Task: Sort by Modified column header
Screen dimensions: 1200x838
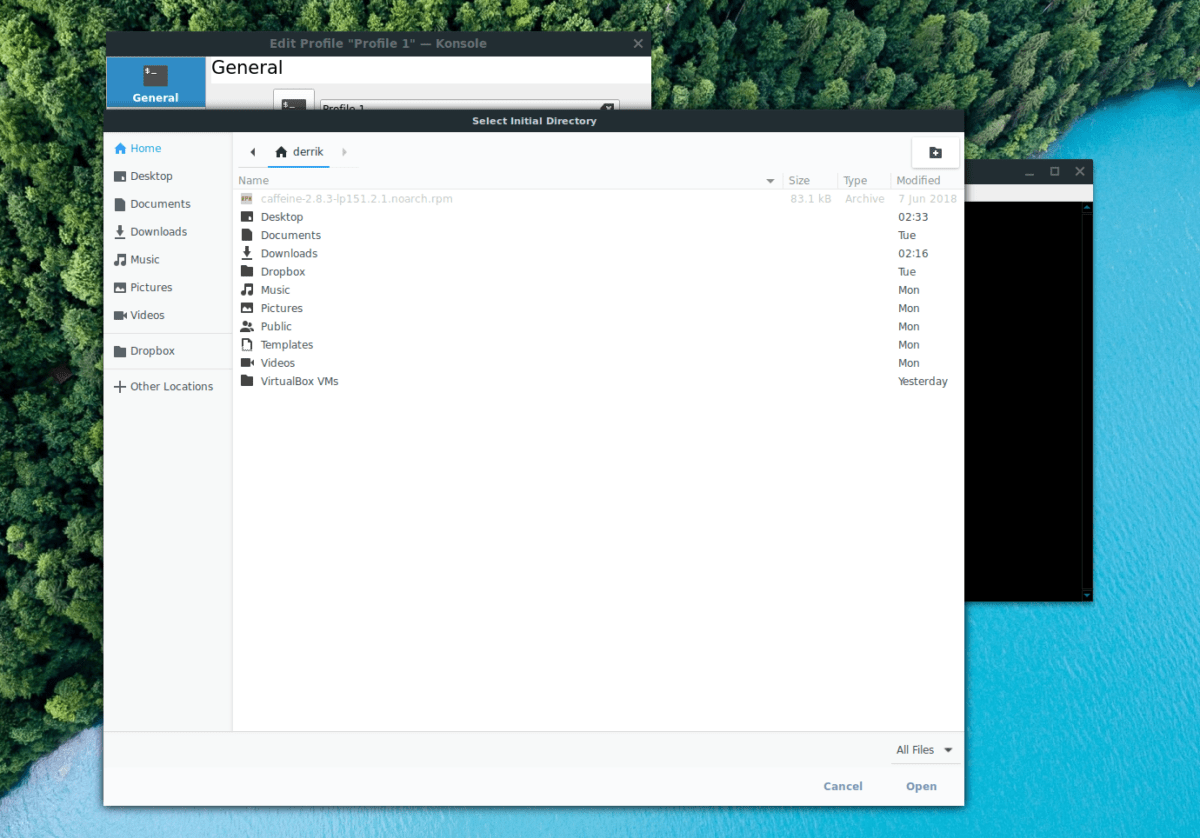Action: [918, 180]
